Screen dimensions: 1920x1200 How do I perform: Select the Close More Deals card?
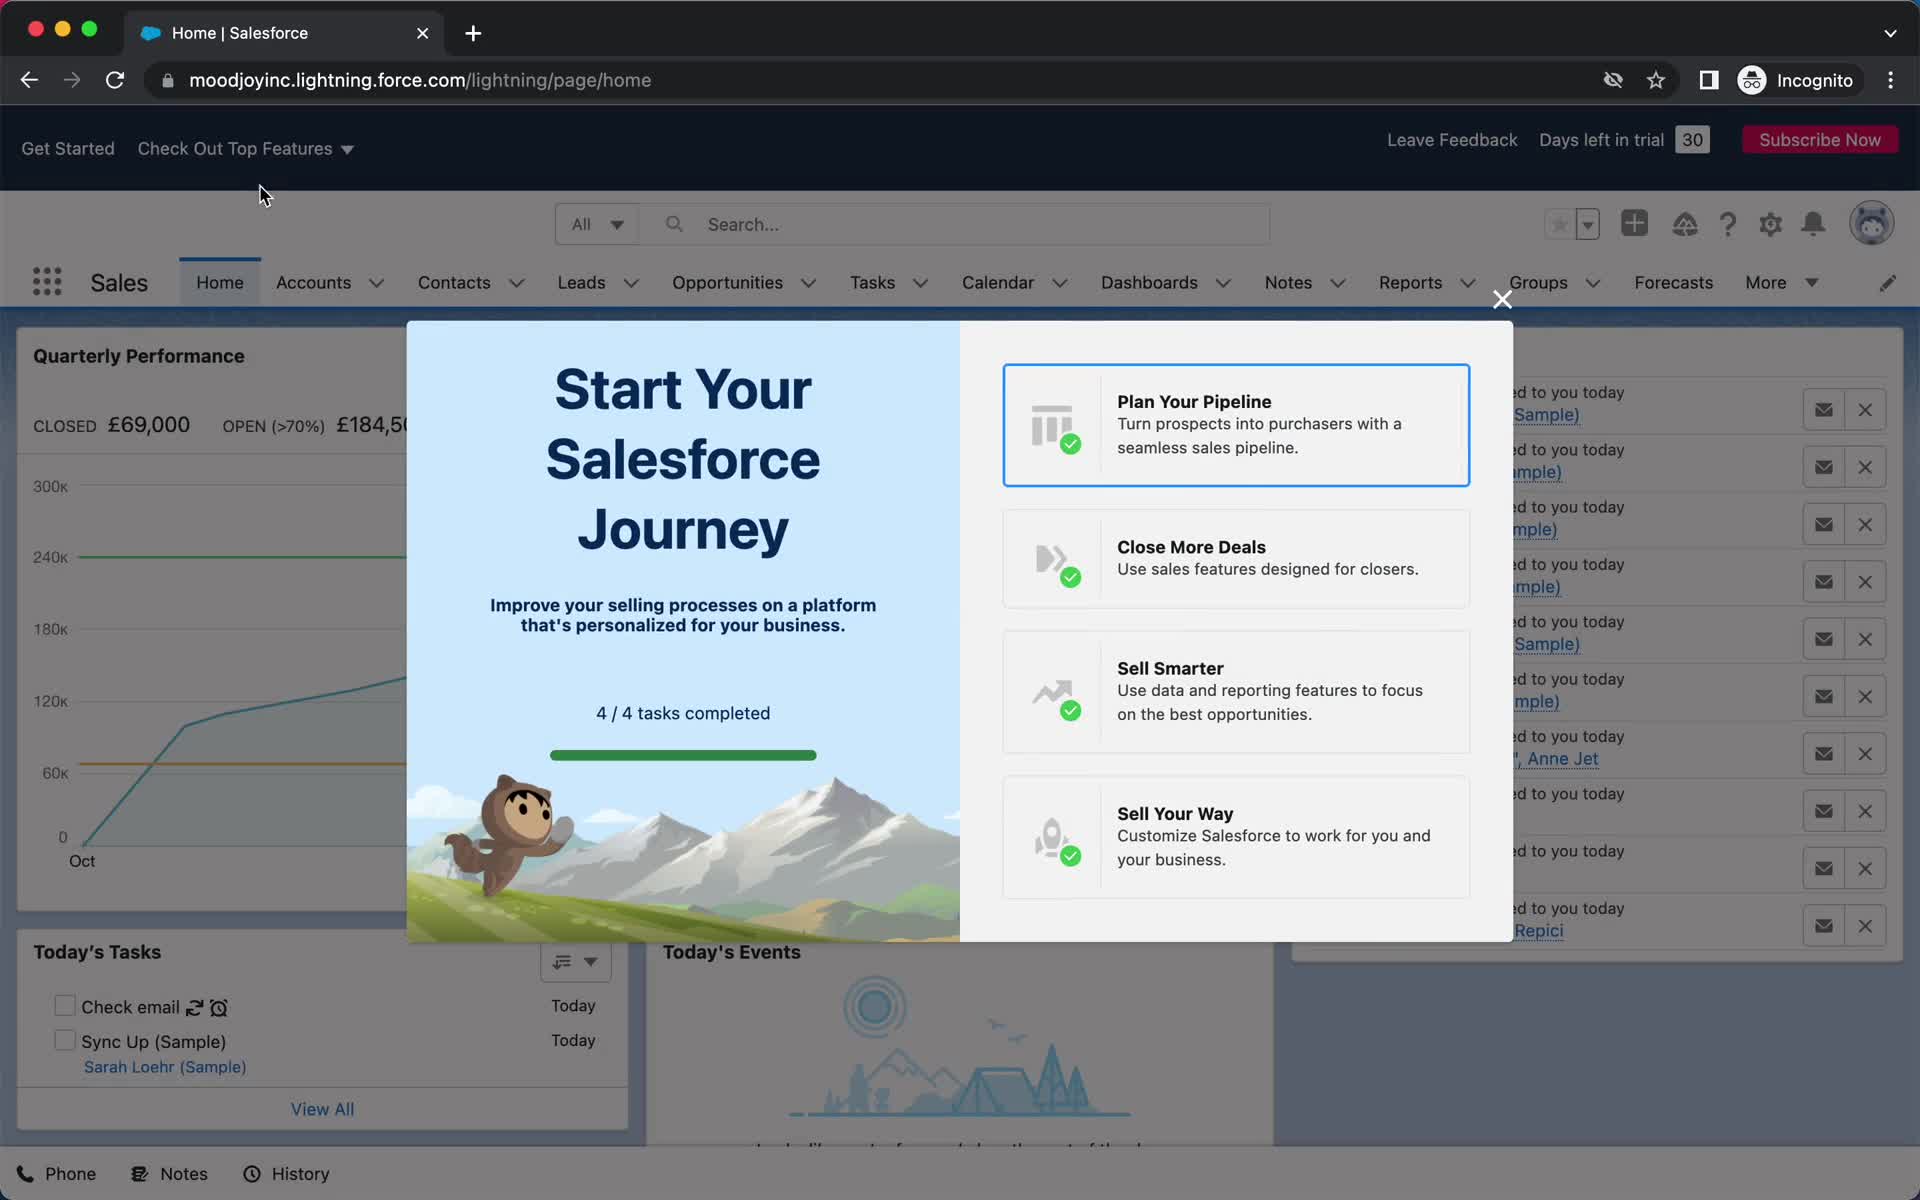tap(1236, 559)
